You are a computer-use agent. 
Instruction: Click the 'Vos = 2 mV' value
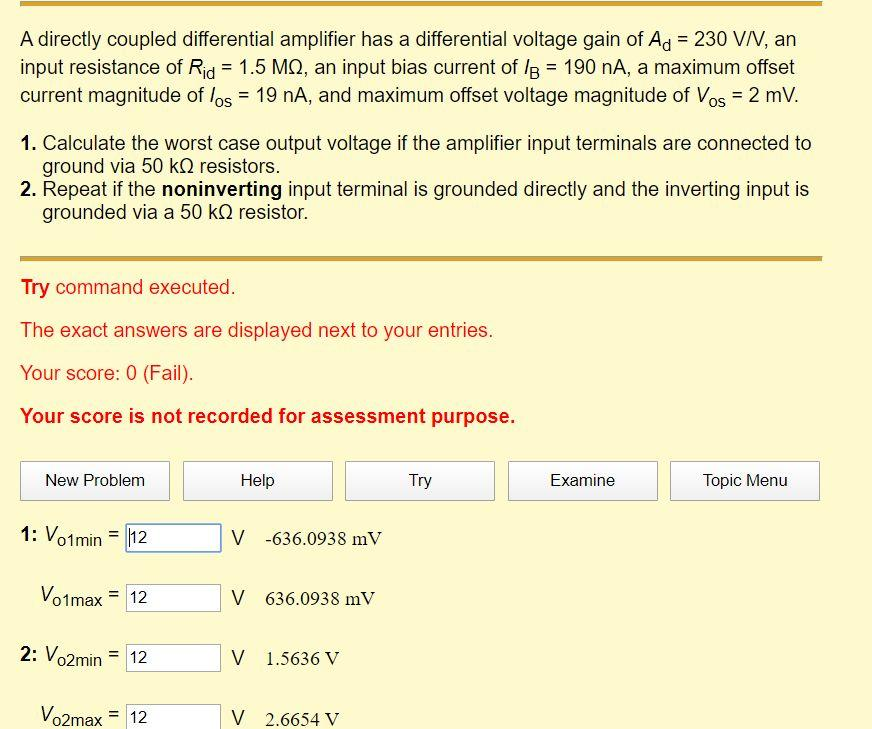[x=745, y=96]
